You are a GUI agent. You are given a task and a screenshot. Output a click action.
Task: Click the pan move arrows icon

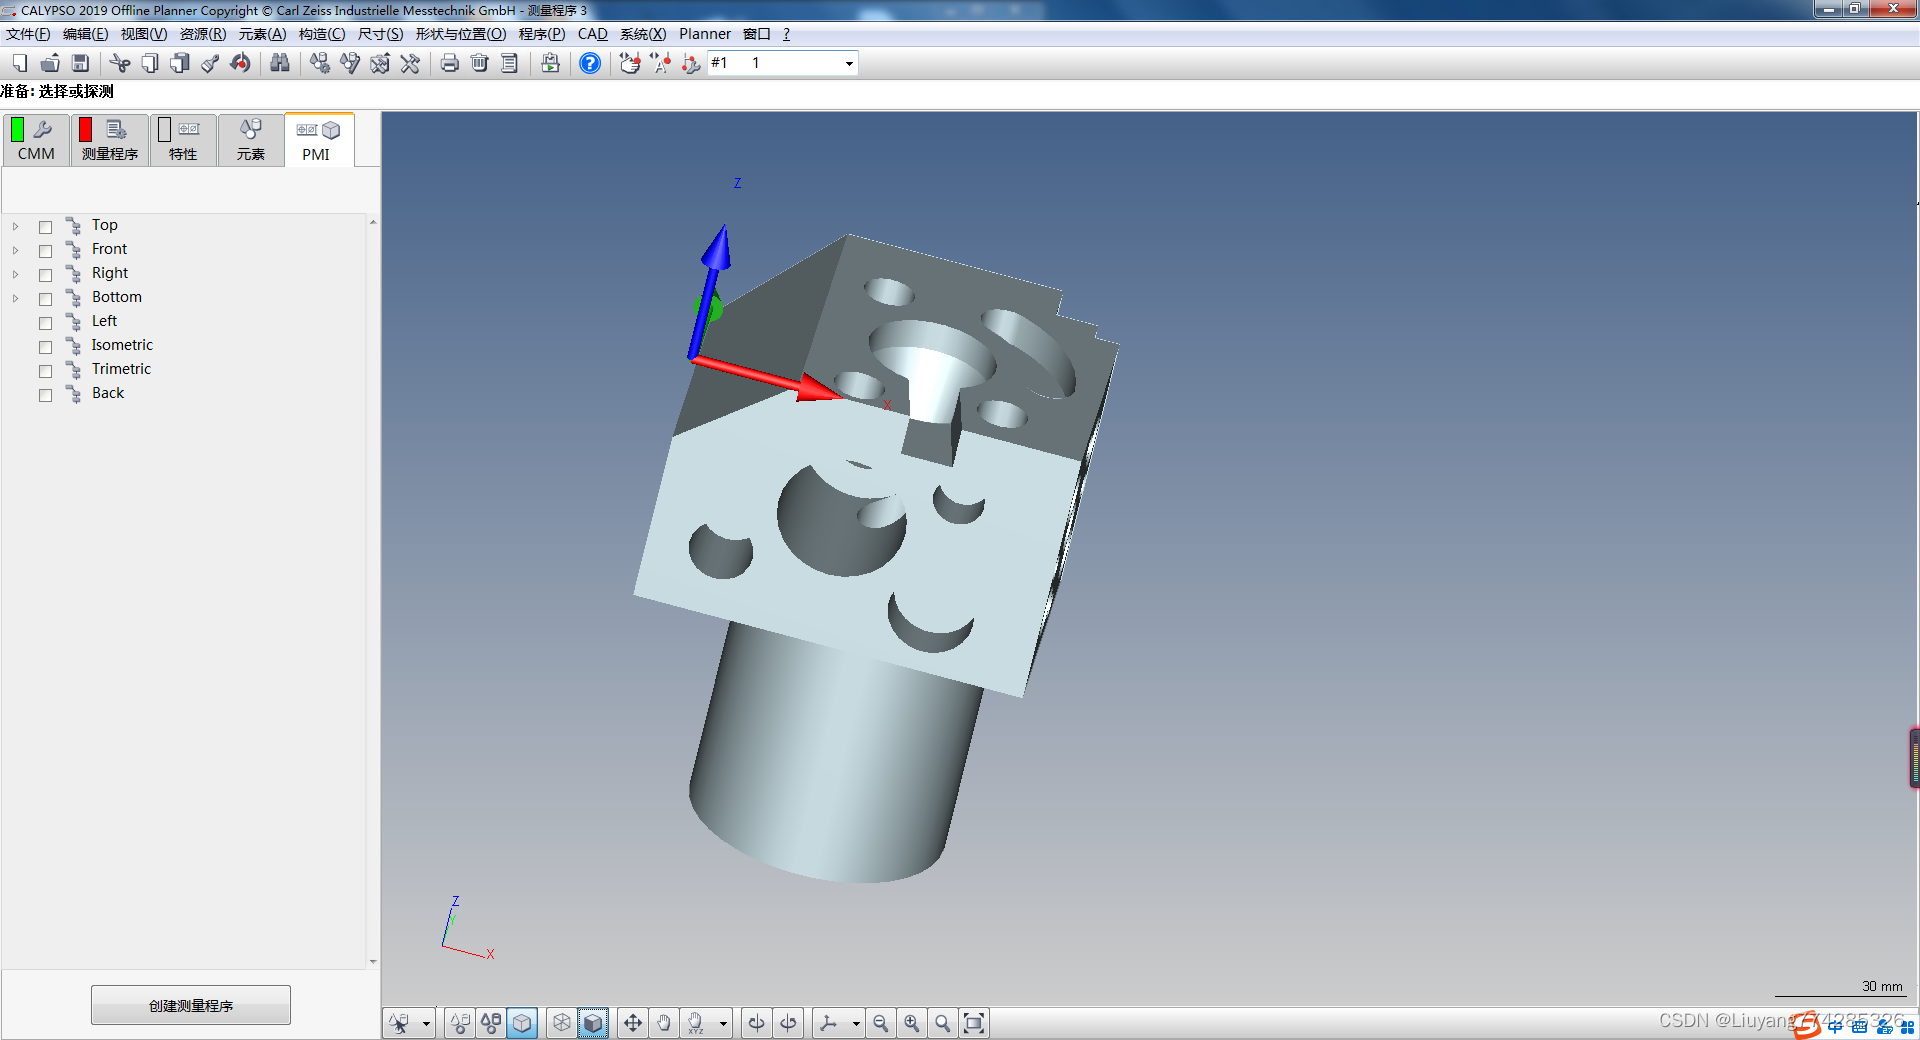633,1023
